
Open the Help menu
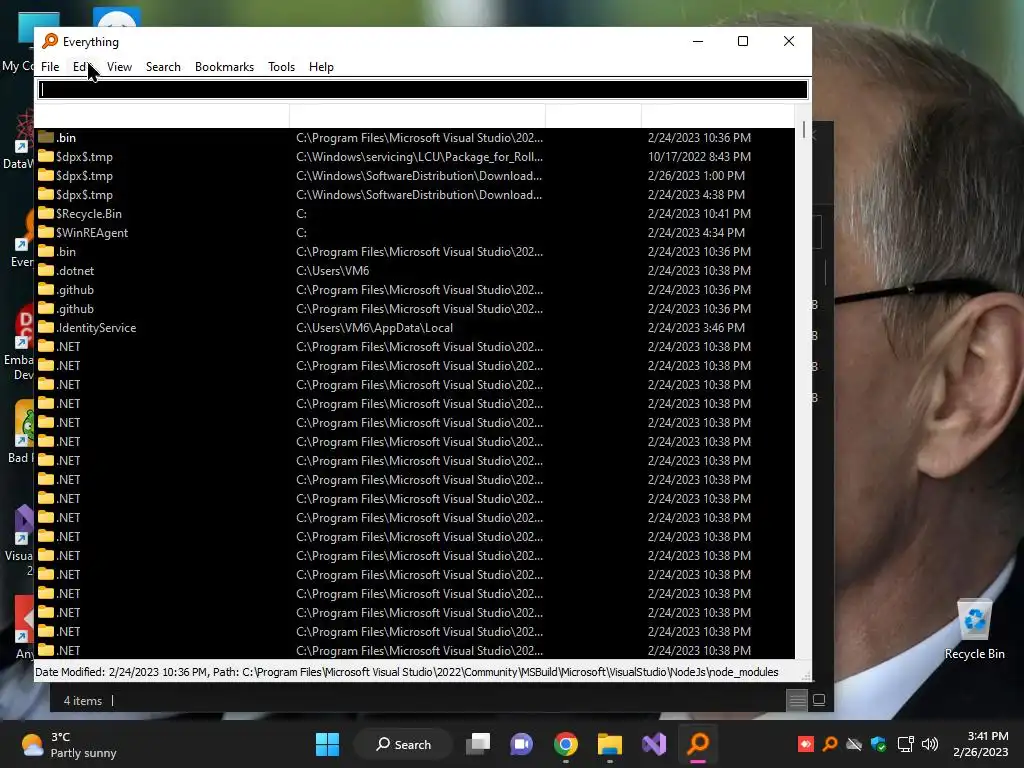(321, 67)
